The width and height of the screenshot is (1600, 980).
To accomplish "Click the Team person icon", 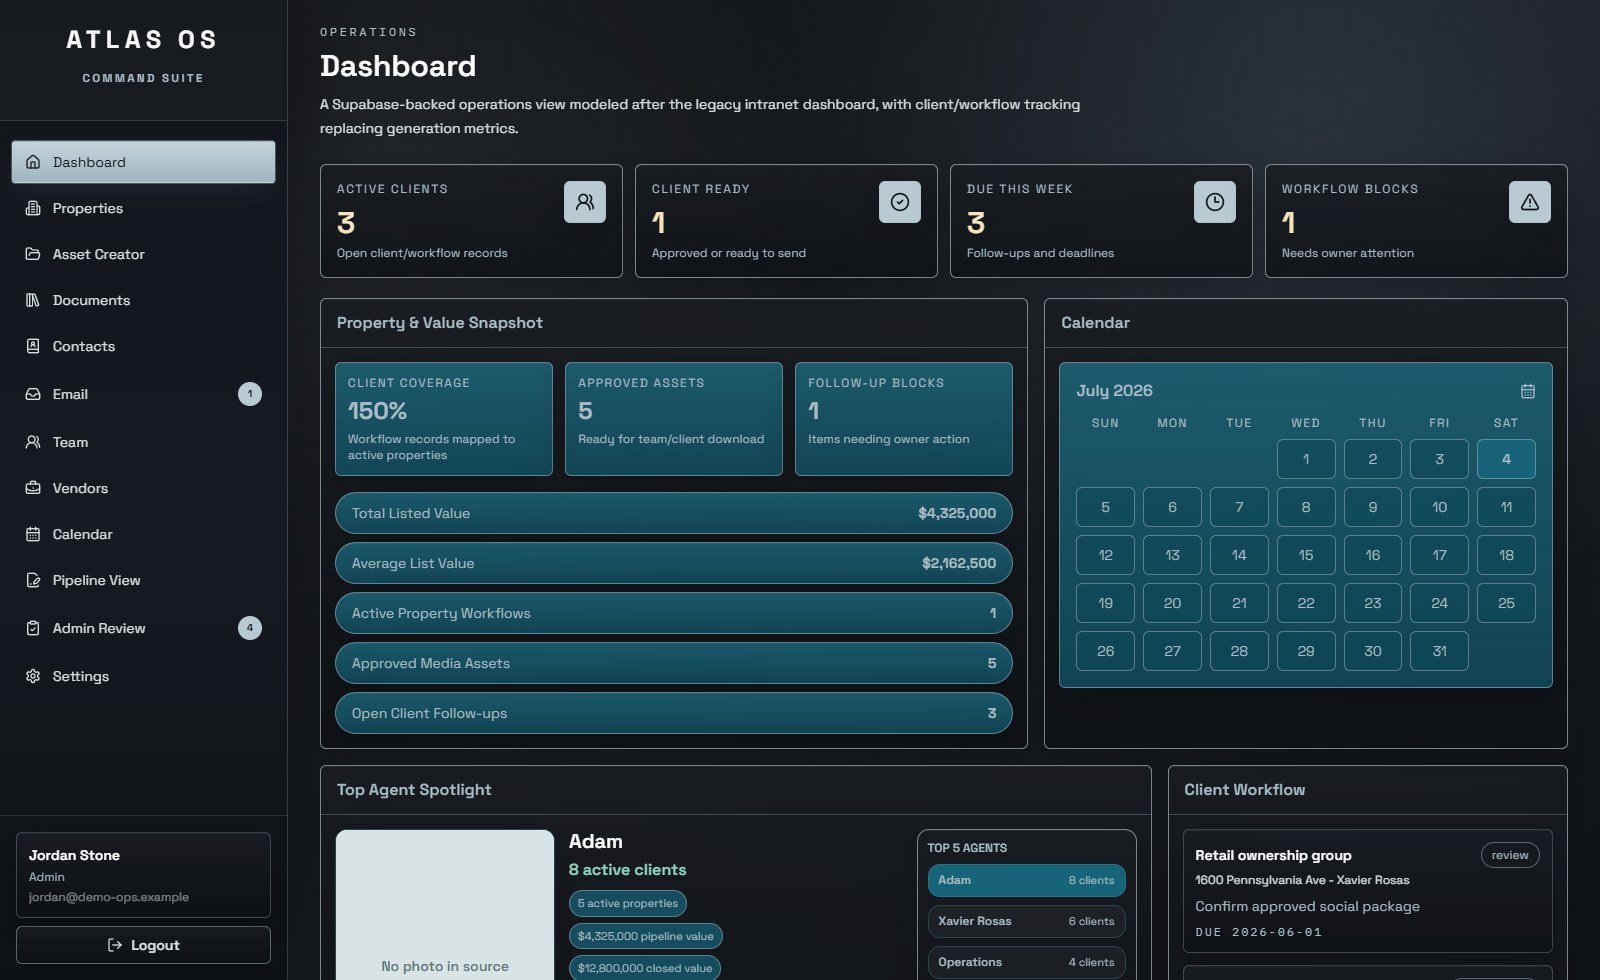I will 33,442.
